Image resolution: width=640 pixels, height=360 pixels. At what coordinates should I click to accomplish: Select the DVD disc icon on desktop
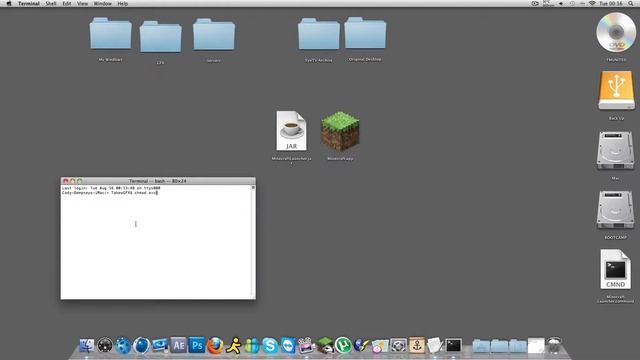pos(616,32)
